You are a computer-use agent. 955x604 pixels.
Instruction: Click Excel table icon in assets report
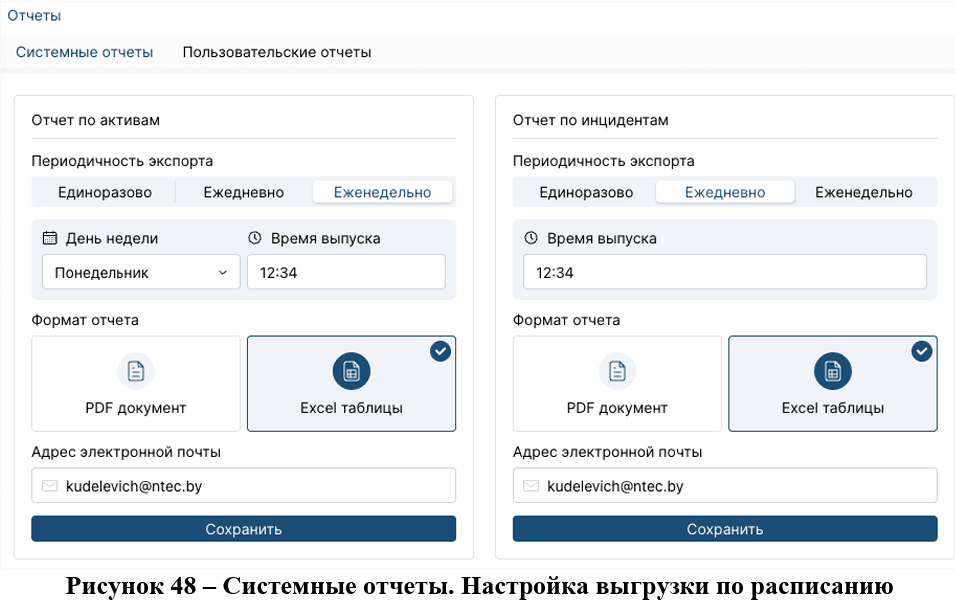click(x=351, y=372)
